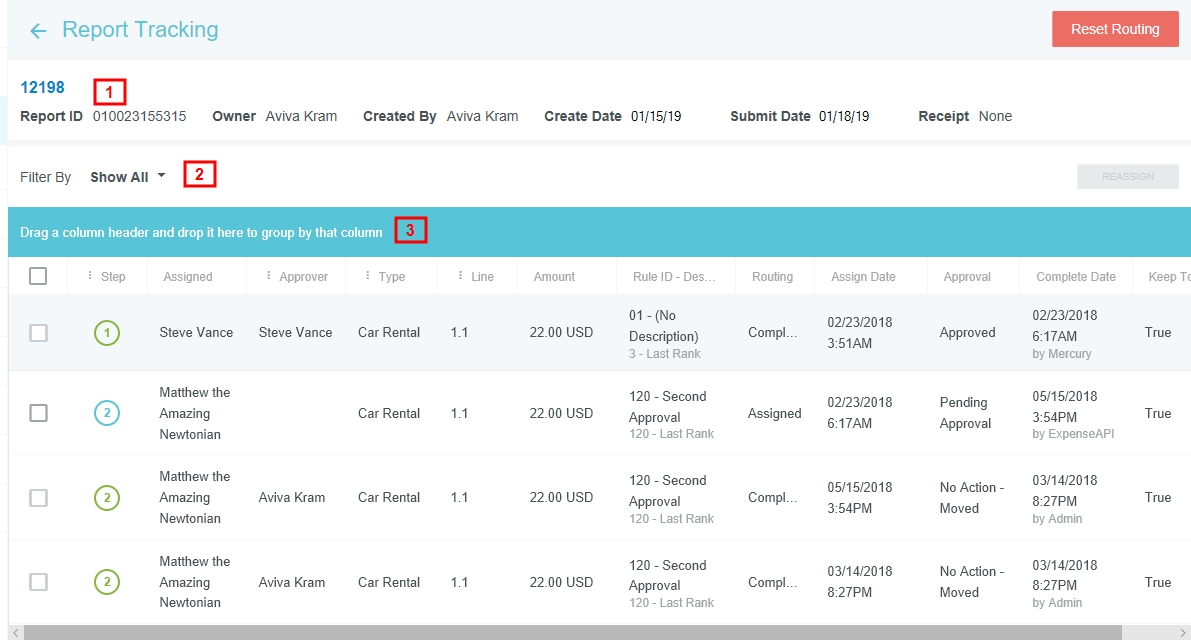Open the Type column menu dots
1191x640 pixels.
(368, 276)
